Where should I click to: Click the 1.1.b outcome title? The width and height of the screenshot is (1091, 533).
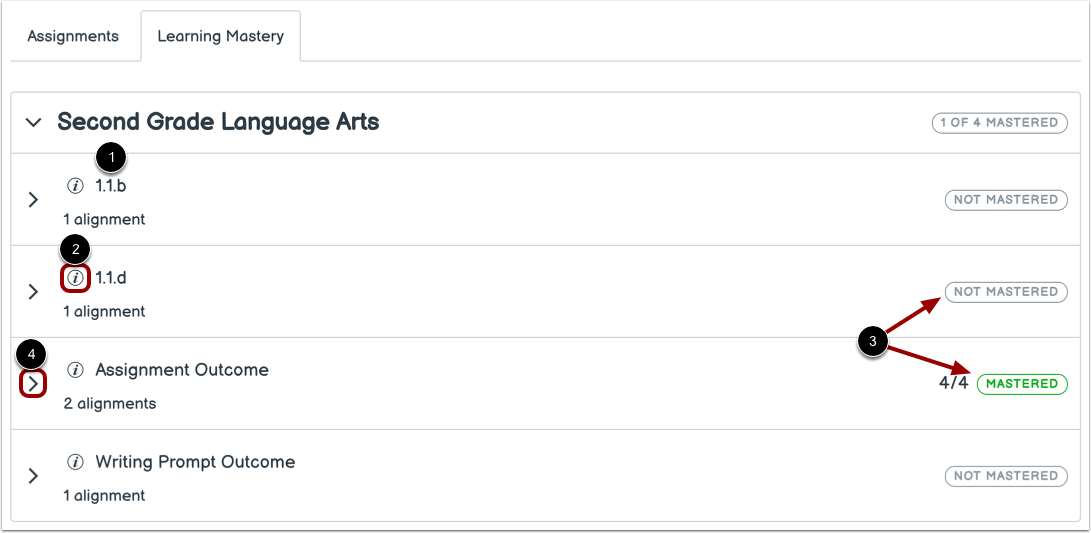pos(111,186)
